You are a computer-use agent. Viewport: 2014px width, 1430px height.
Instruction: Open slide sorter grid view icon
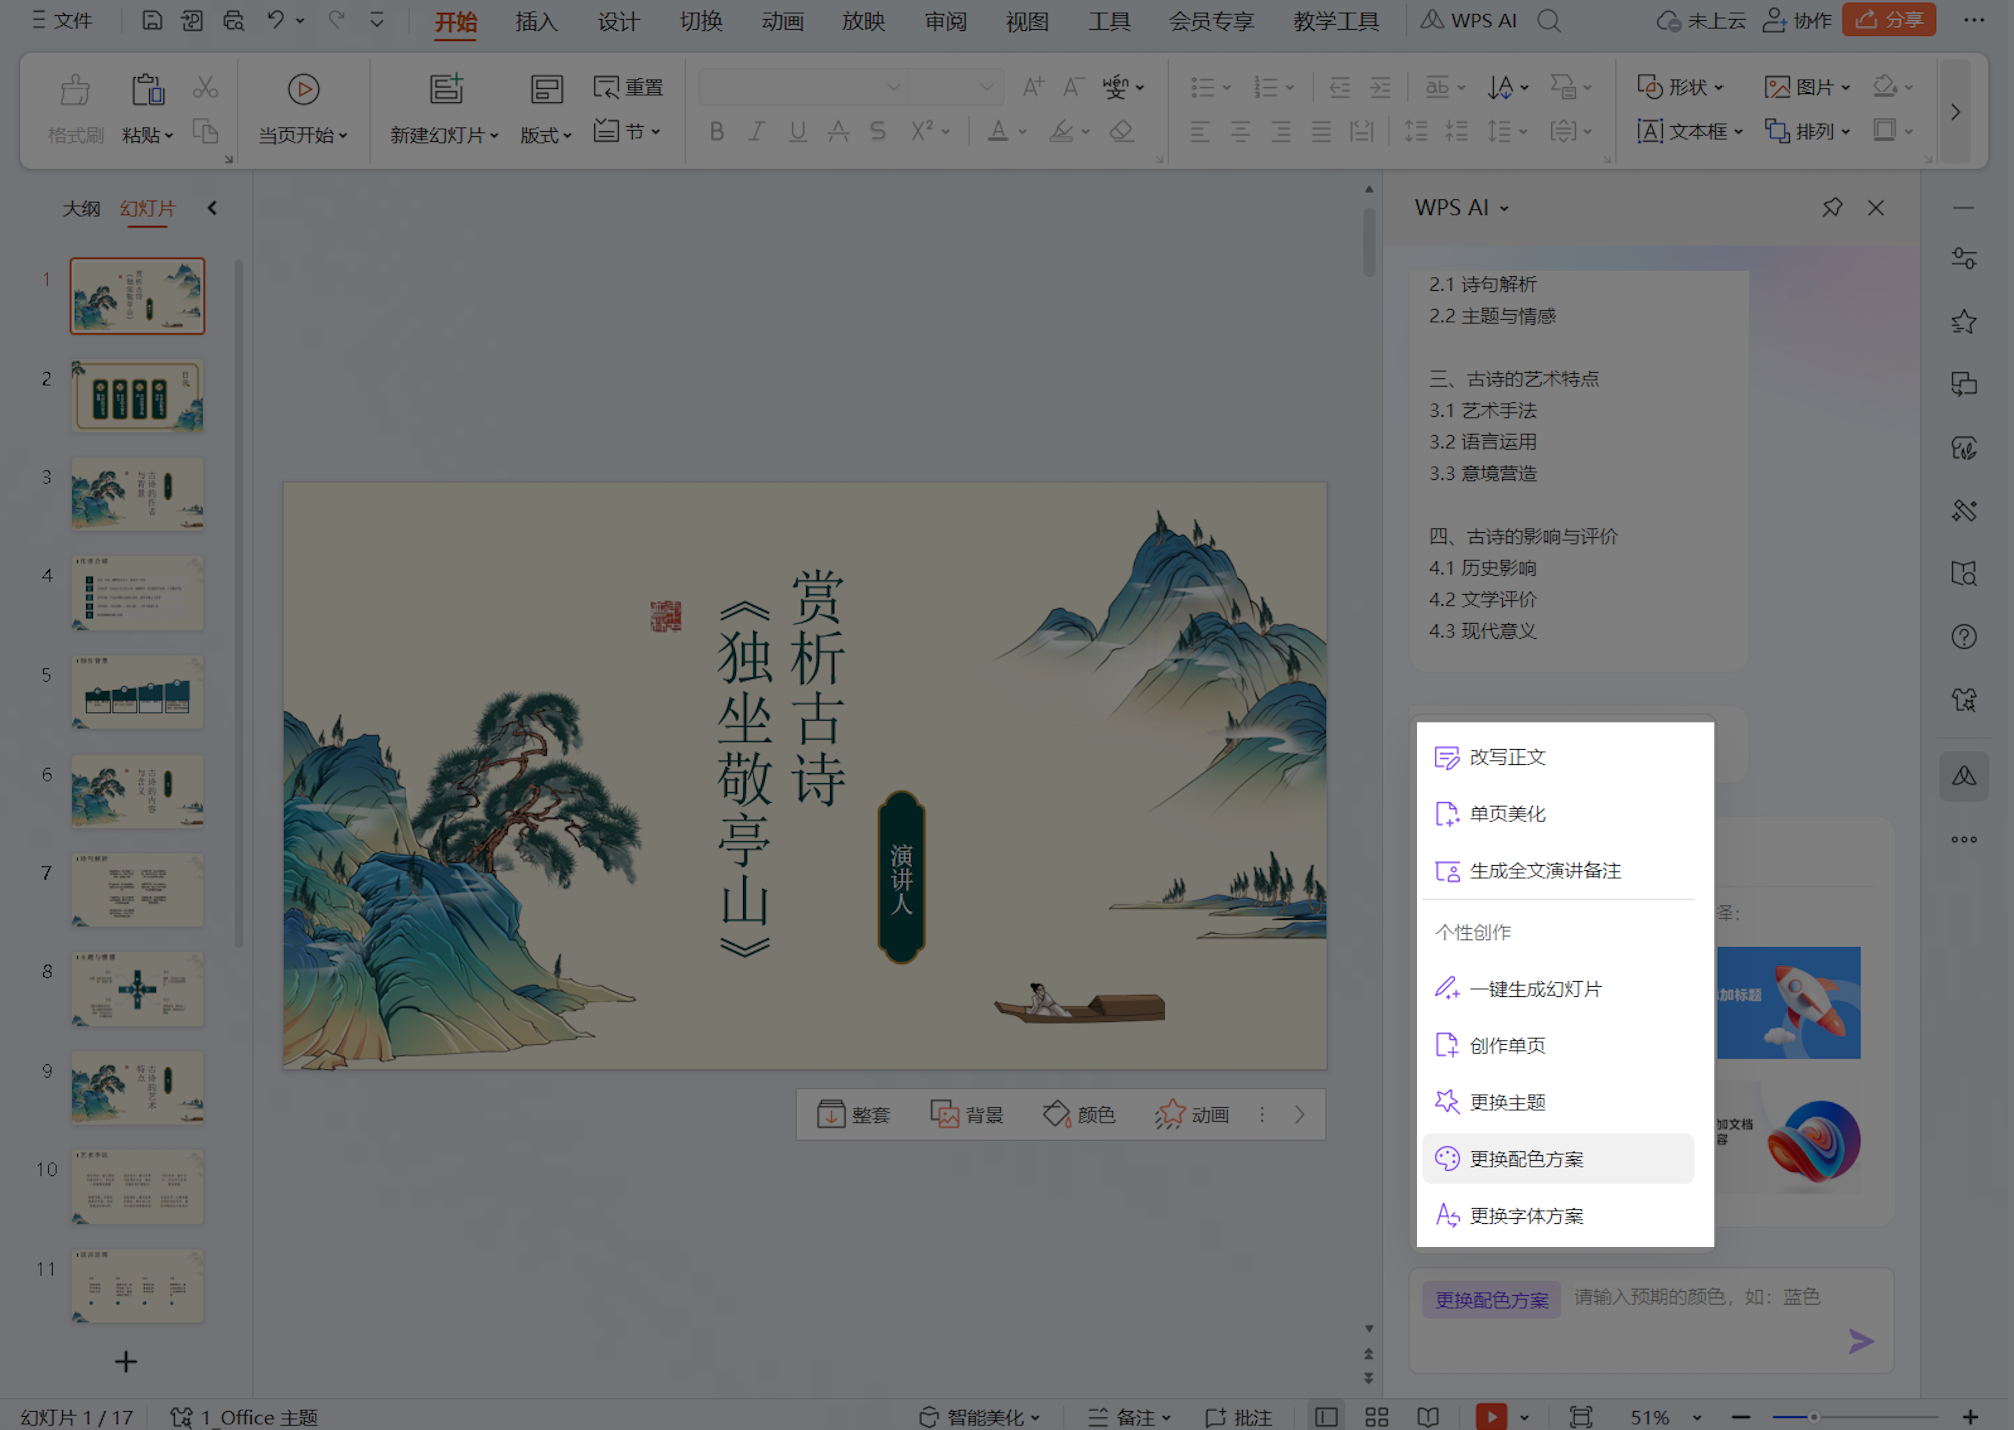(x=1377, y=1416)
